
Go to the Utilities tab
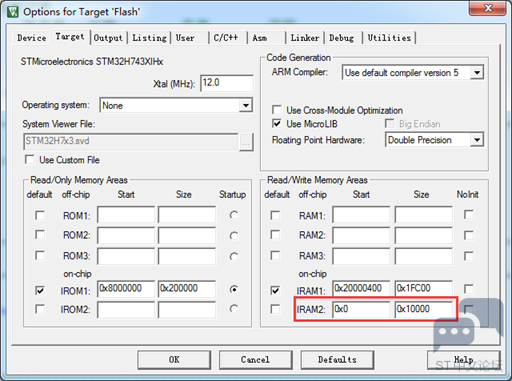coord(389,38)
